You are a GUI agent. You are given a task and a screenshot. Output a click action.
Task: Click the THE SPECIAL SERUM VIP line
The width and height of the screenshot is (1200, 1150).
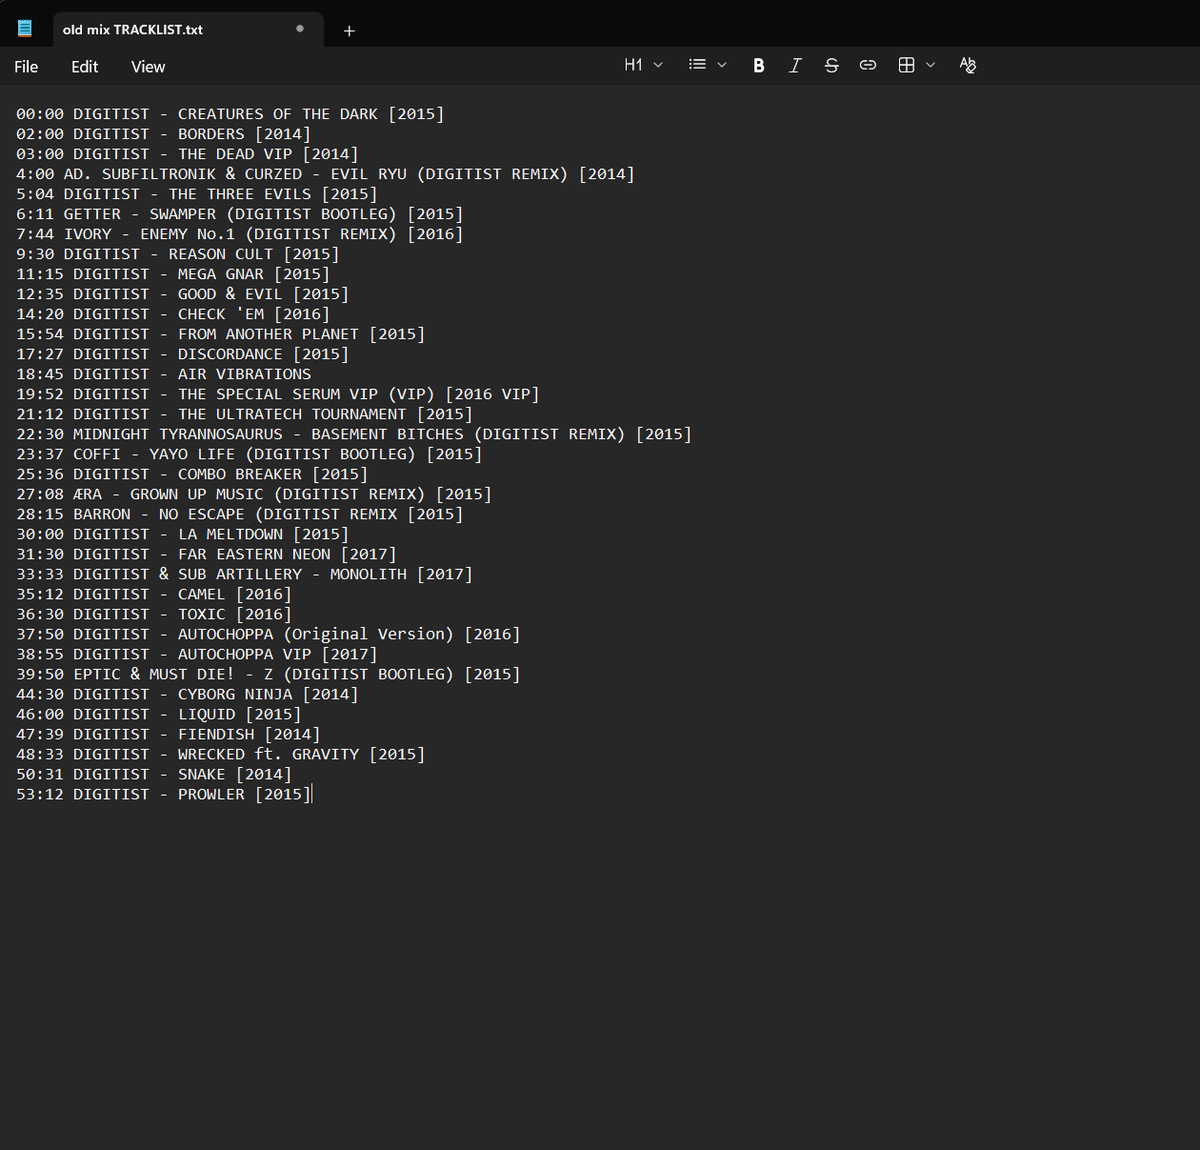tap(278, 394)
